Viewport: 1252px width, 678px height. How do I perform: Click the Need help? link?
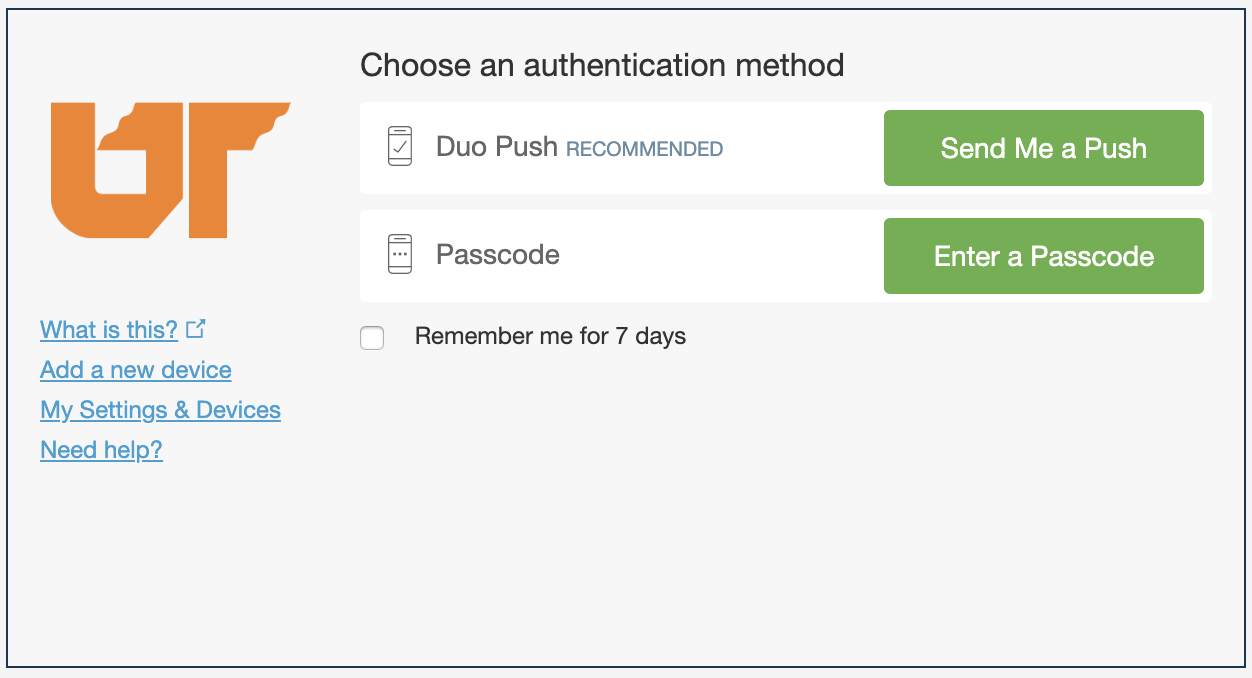(x=101, y=449)
